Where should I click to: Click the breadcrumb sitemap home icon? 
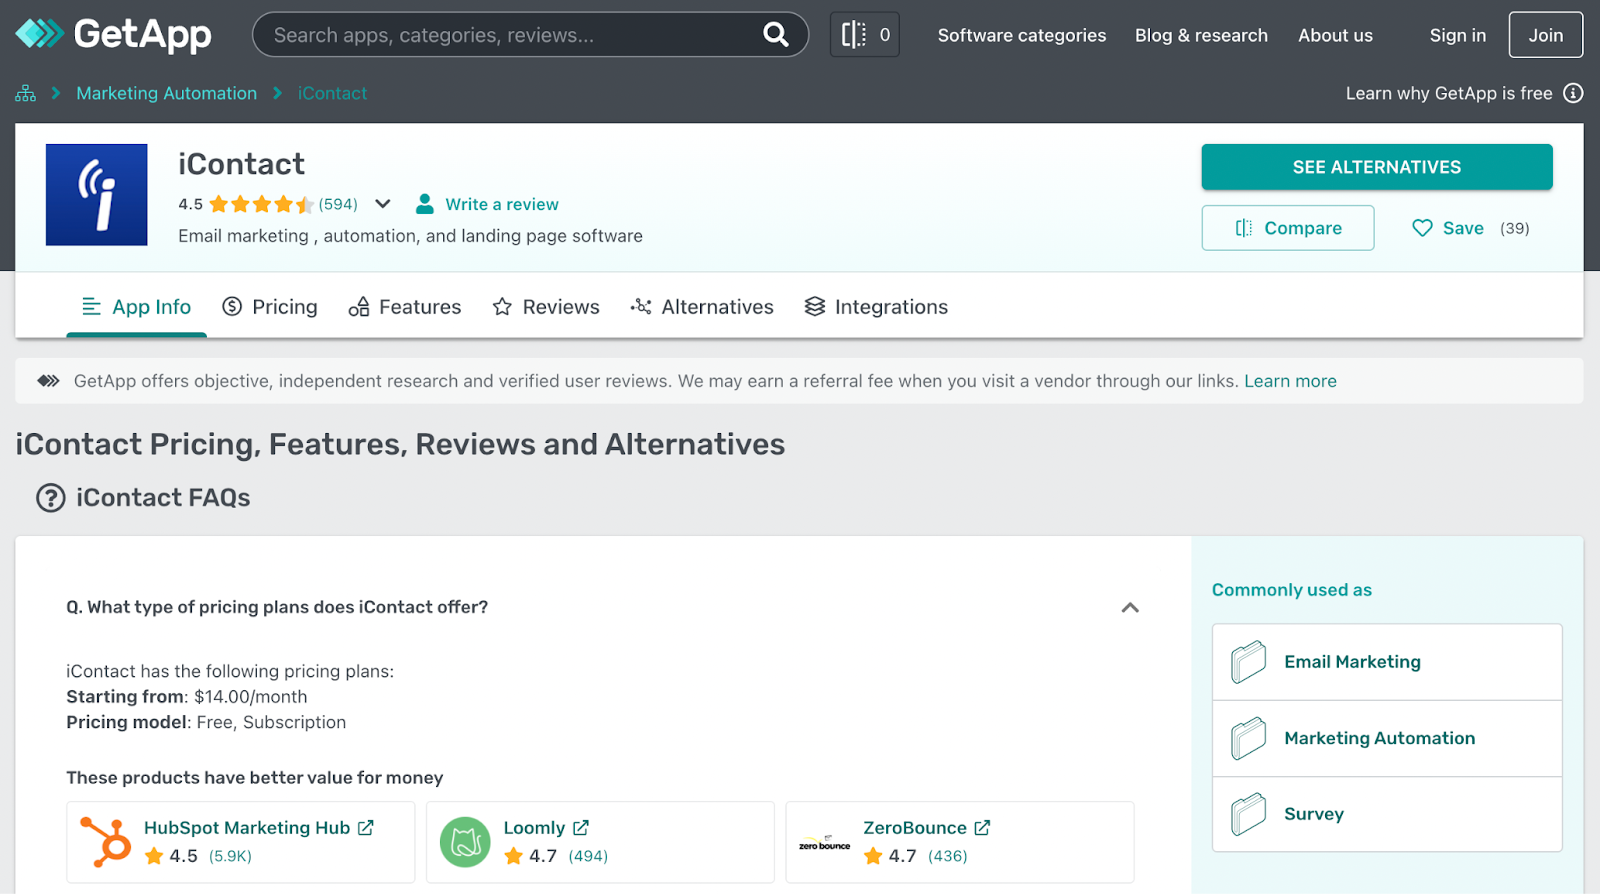click(26, 93)
